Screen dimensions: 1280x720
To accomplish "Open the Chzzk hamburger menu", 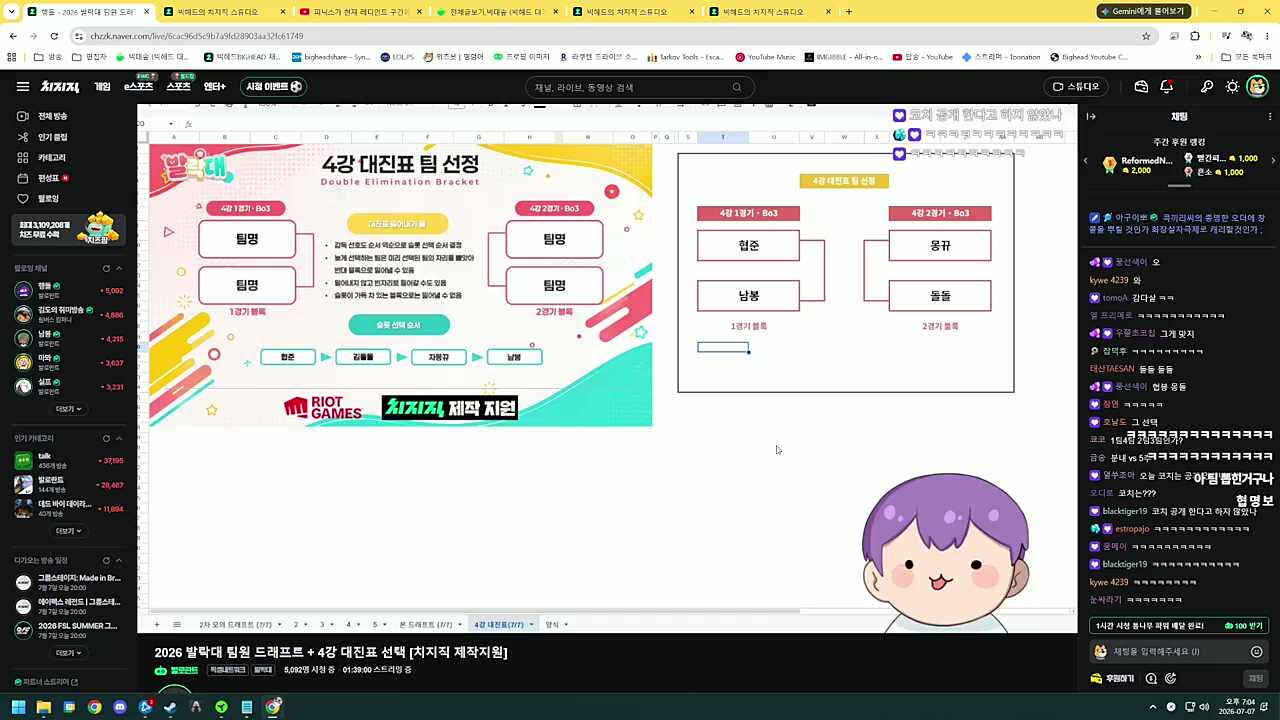I will tap(22, 87).
